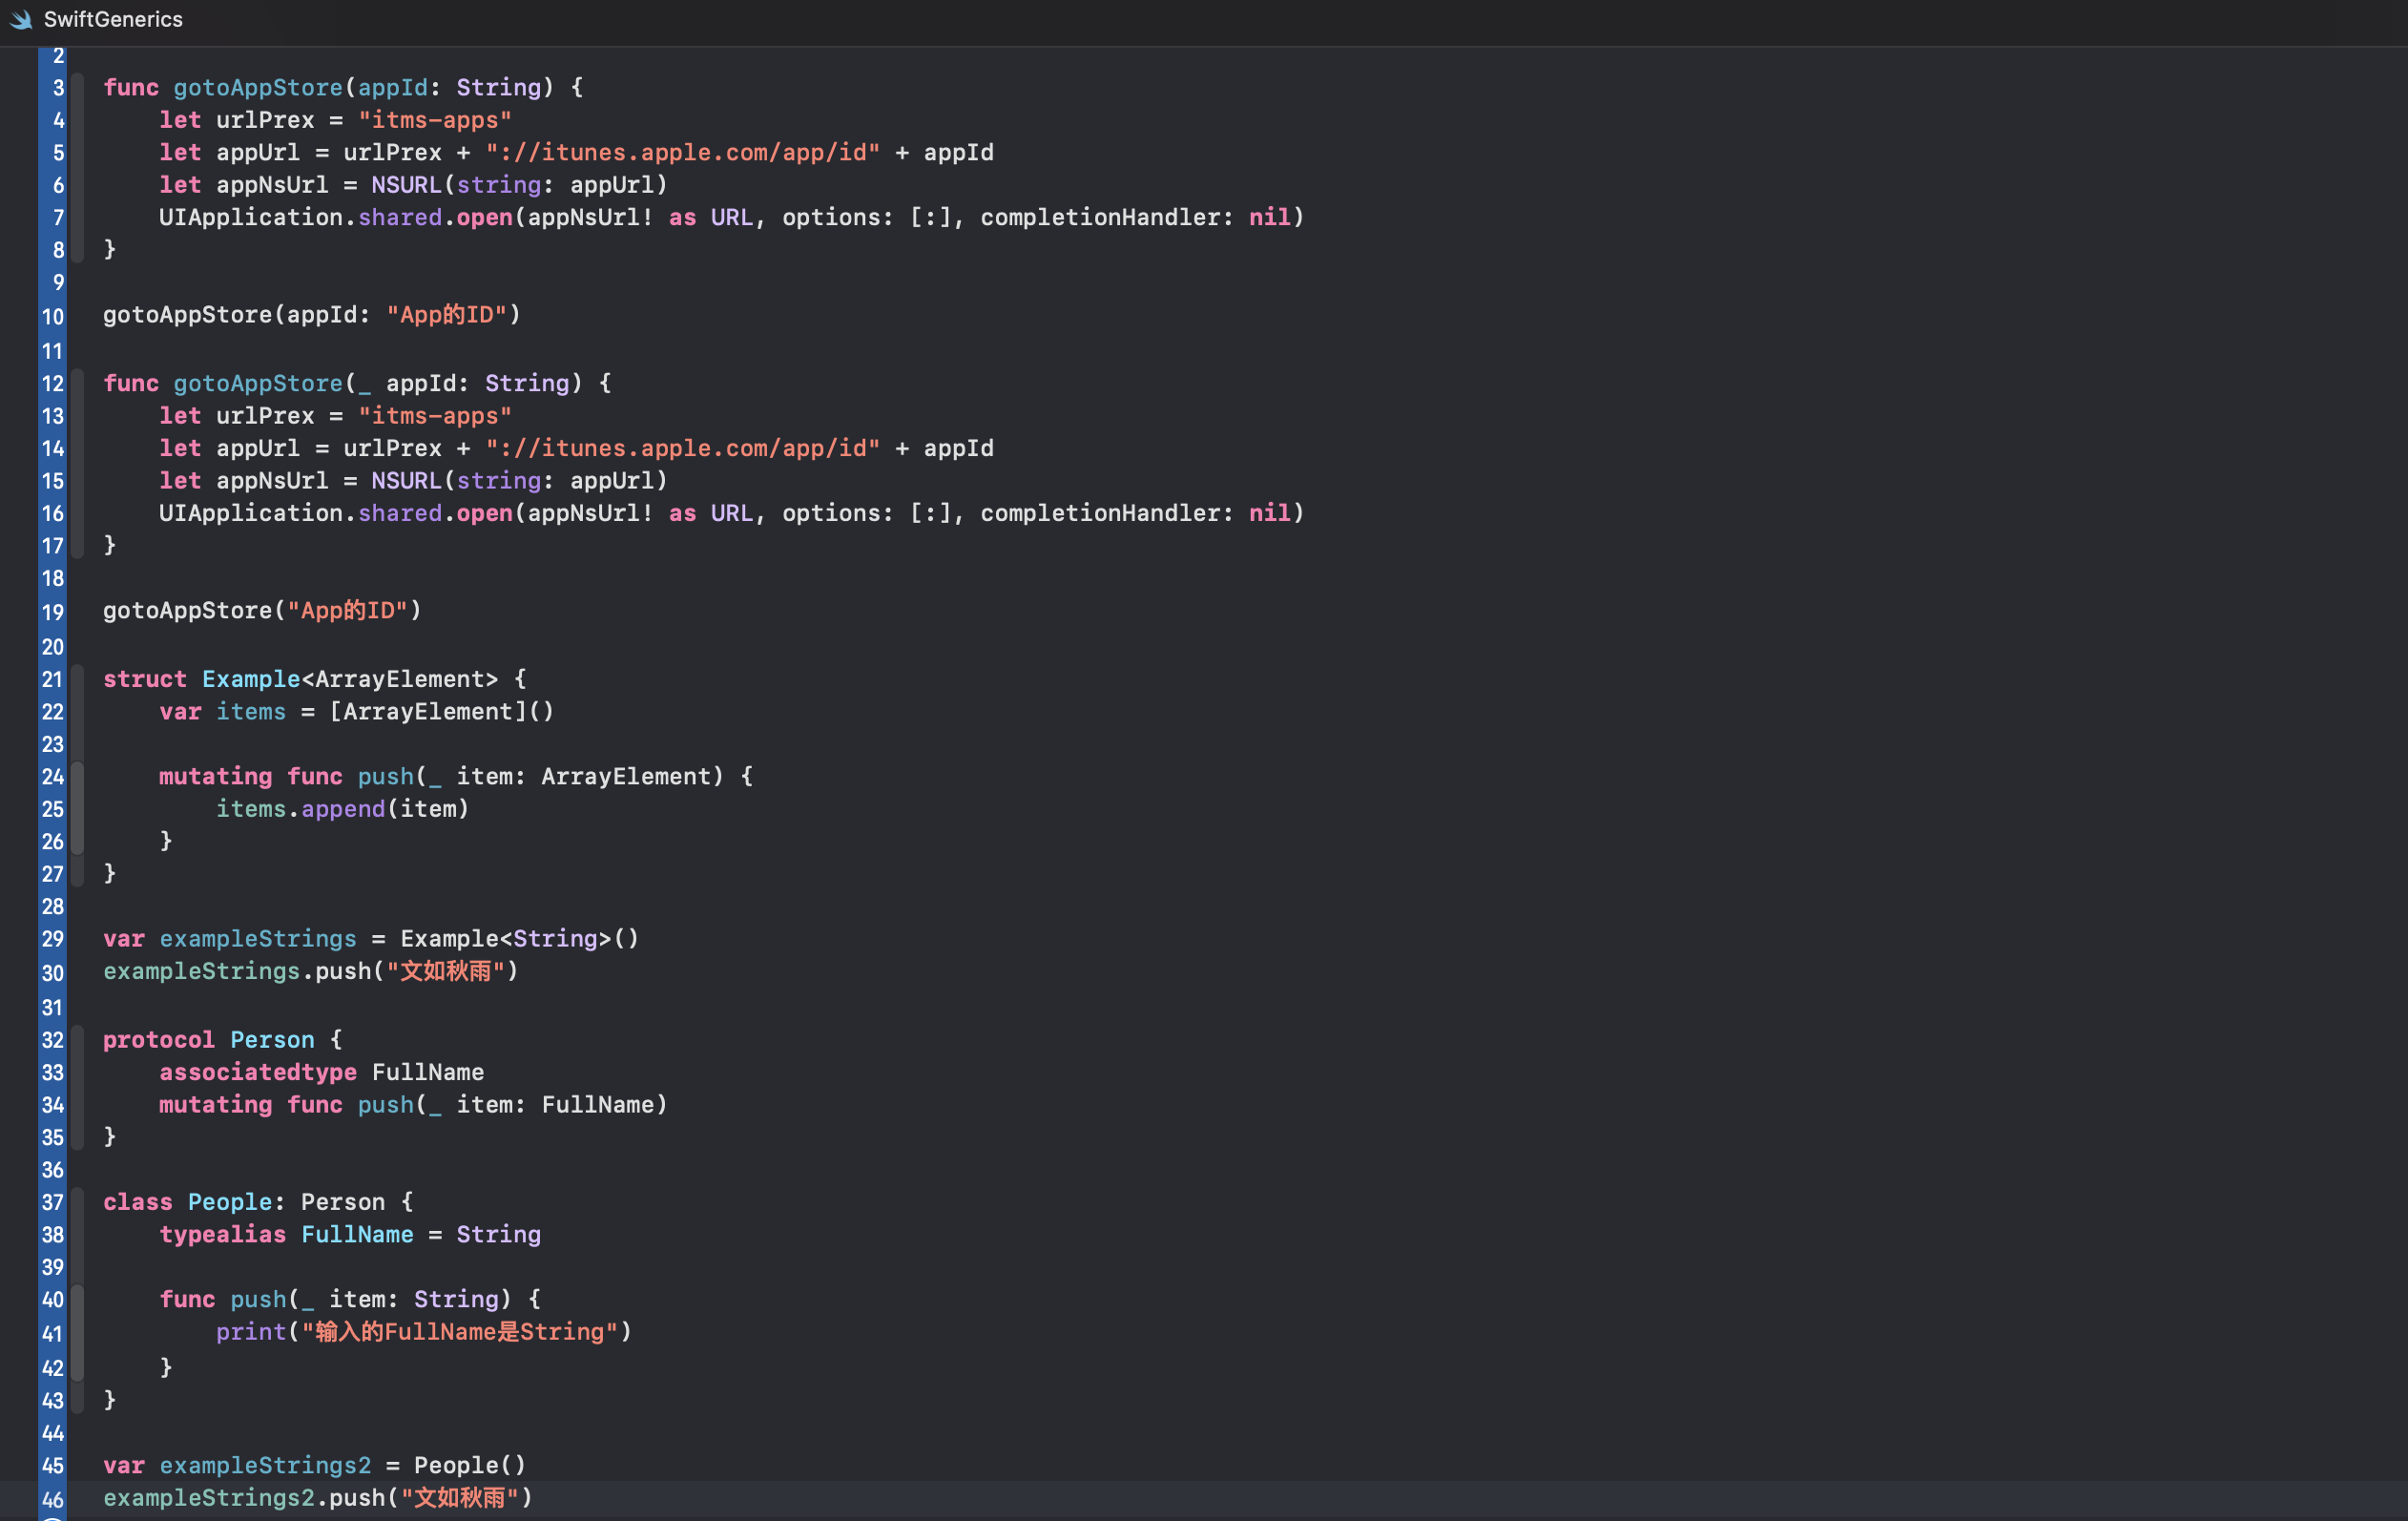Click the associatedtype keyword
This screenshot has width=2408, height=1521.
[x=257, y=1072]
